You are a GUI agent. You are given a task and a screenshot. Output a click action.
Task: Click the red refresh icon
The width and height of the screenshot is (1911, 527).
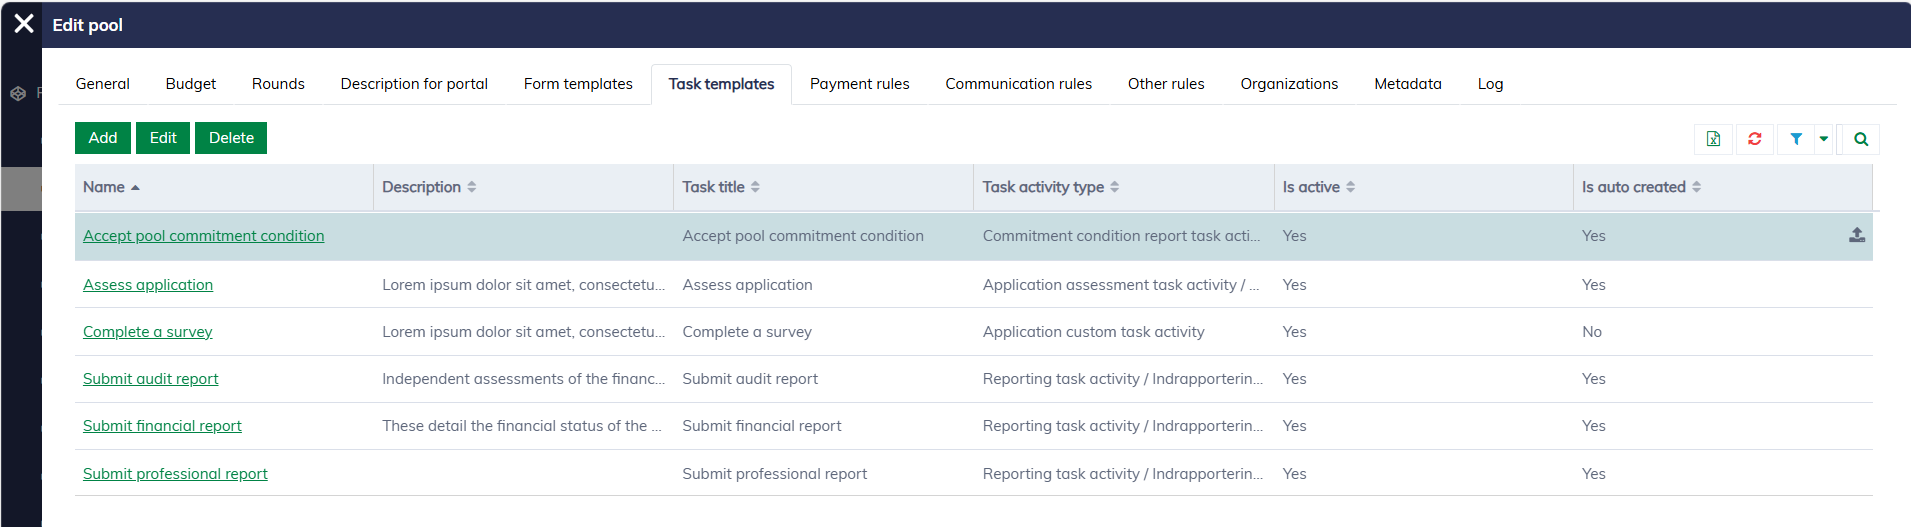(x=1754, y=139)
